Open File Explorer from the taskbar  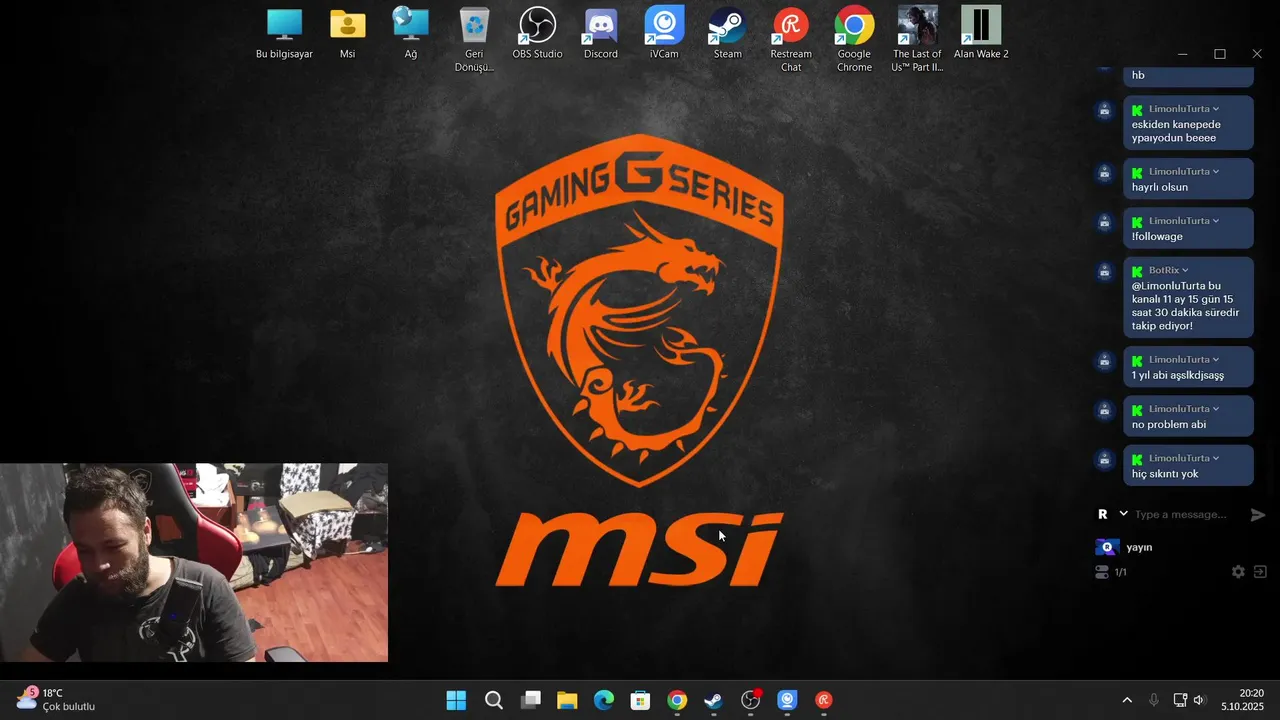pos(567,700)
